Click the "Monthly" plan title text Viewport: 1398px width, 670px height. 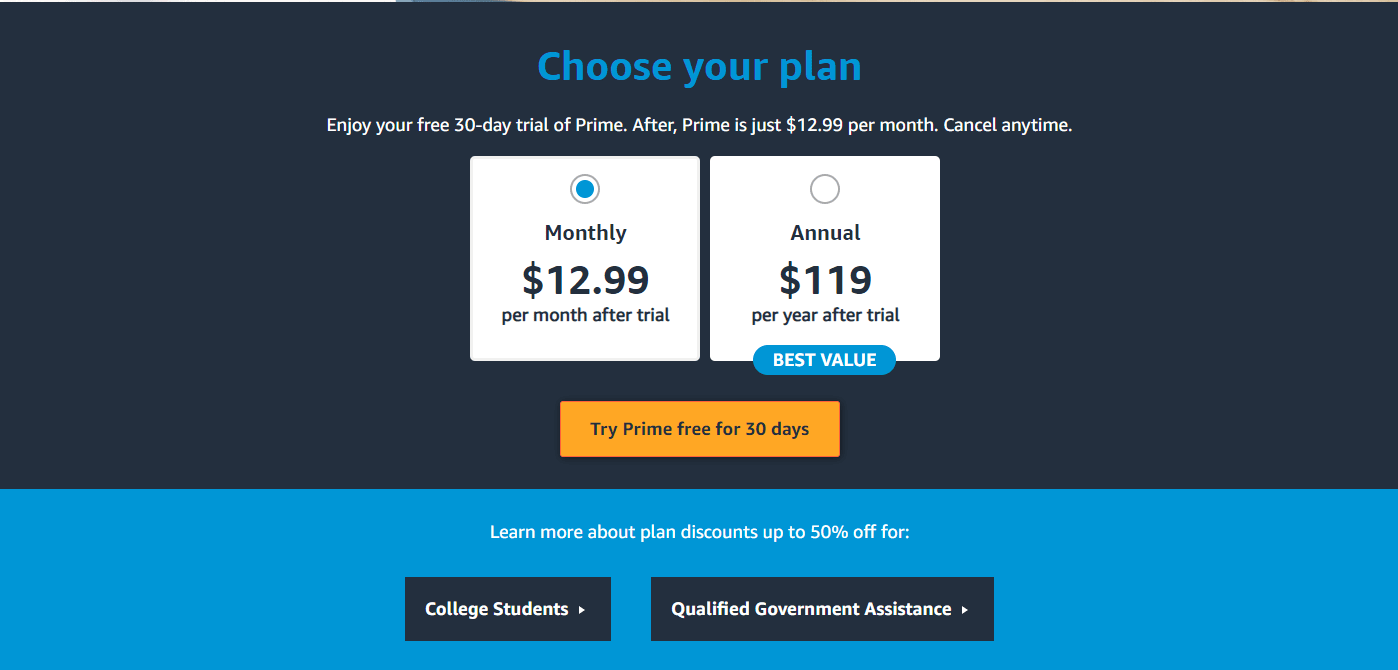point(585,233)
